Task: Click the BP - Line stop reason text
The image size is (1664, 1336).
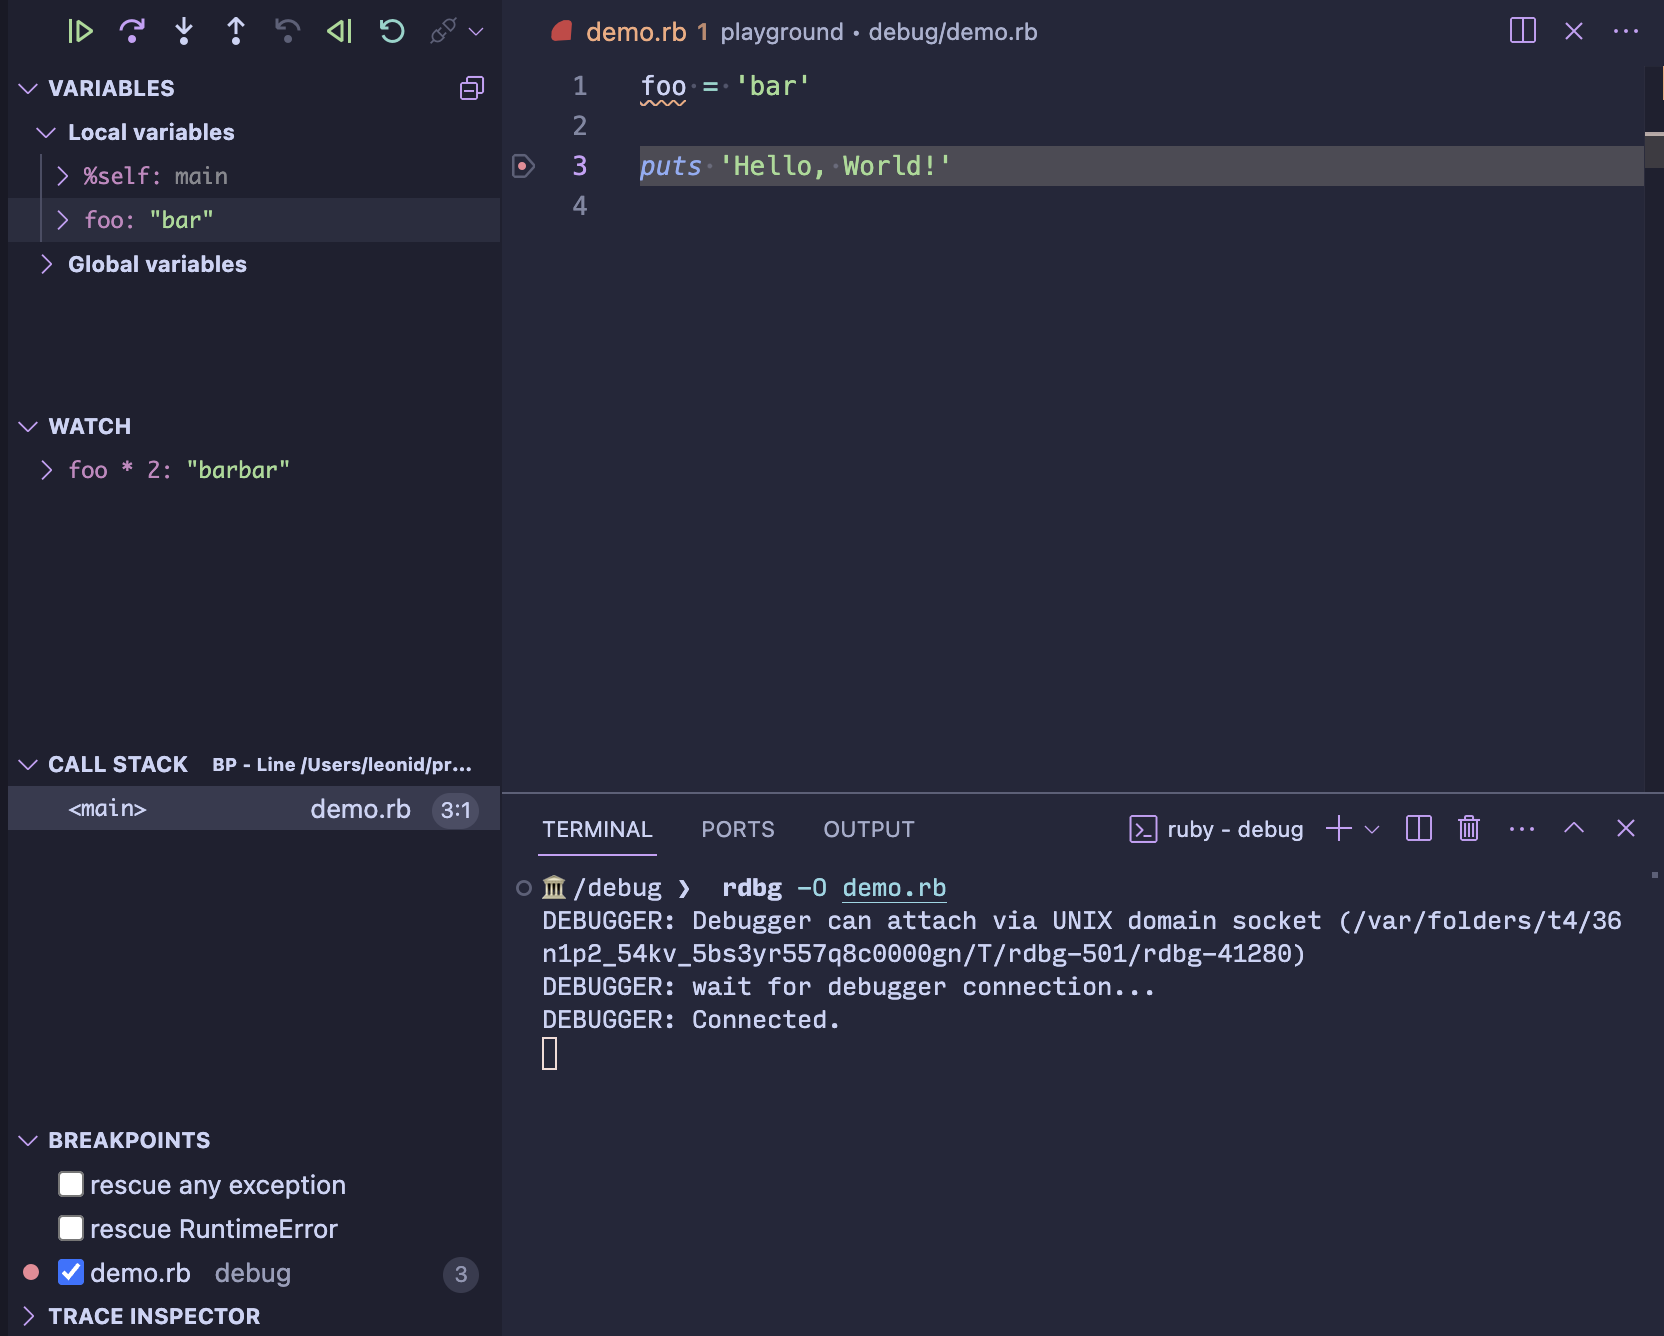Action: pyautogui.click(x=342, y=765)
